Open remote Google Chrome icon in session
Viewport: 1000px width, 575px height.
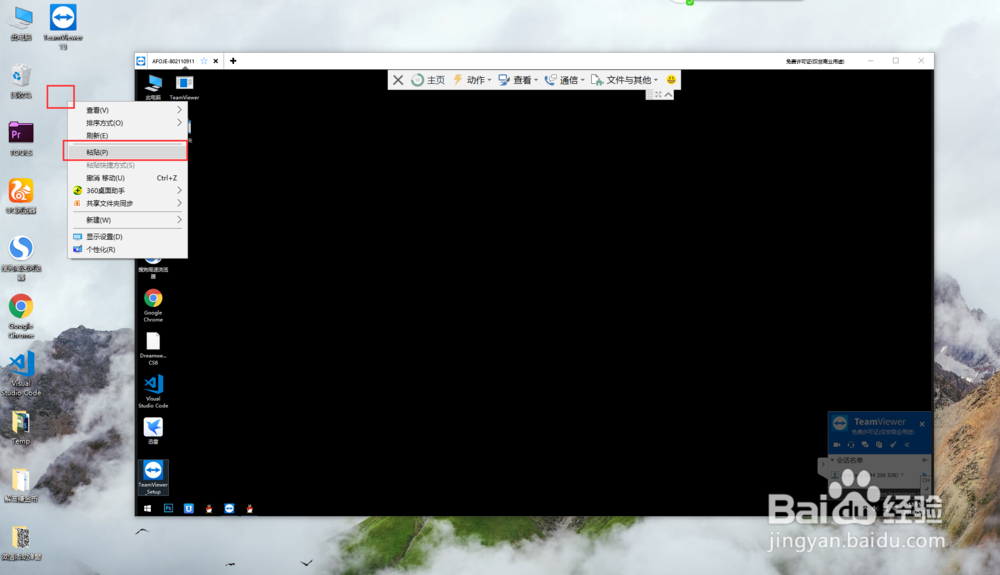[153, 305]
